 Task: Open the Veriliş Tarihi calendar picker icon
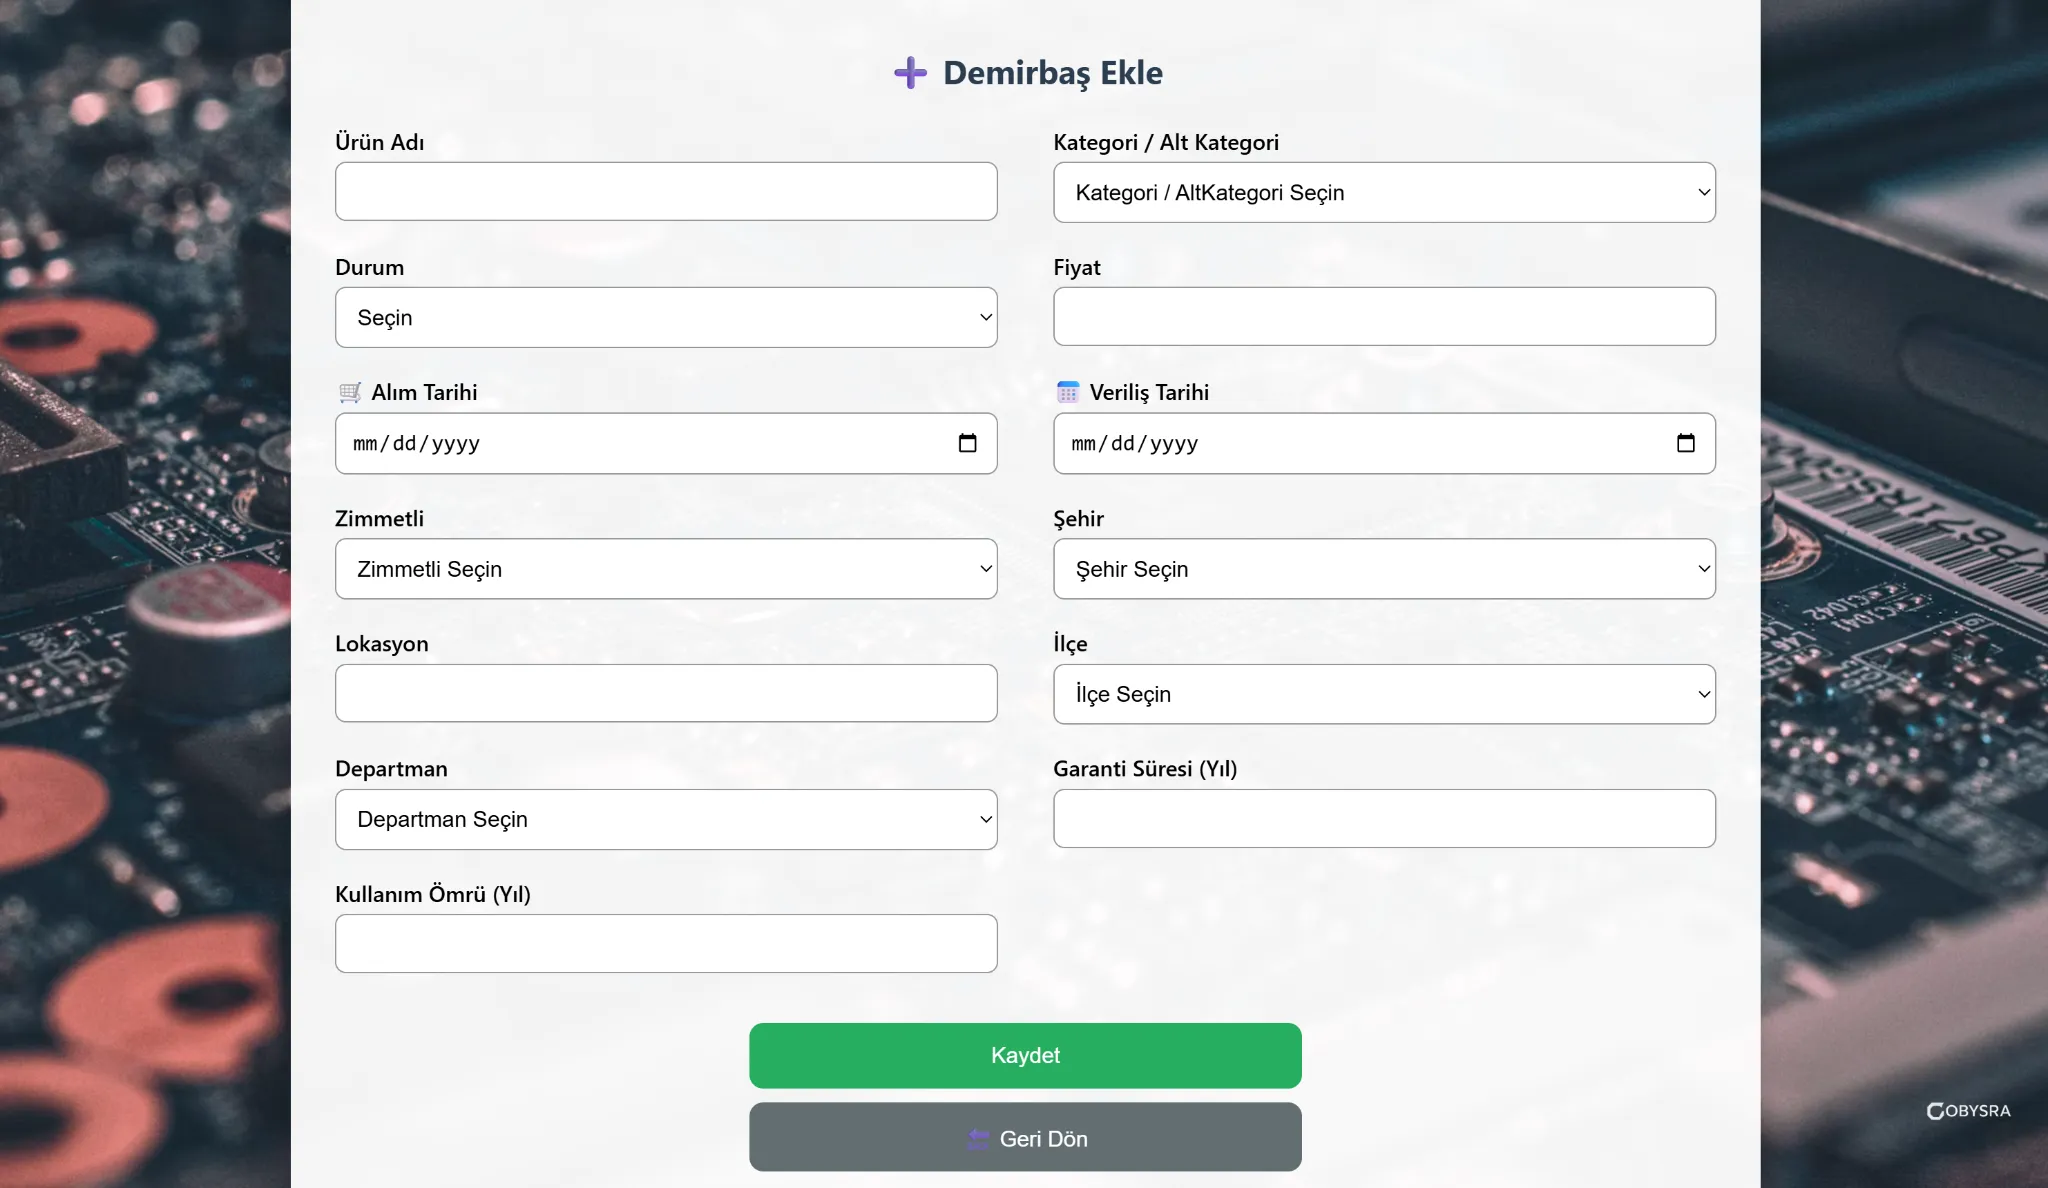tap(1685, 443)
